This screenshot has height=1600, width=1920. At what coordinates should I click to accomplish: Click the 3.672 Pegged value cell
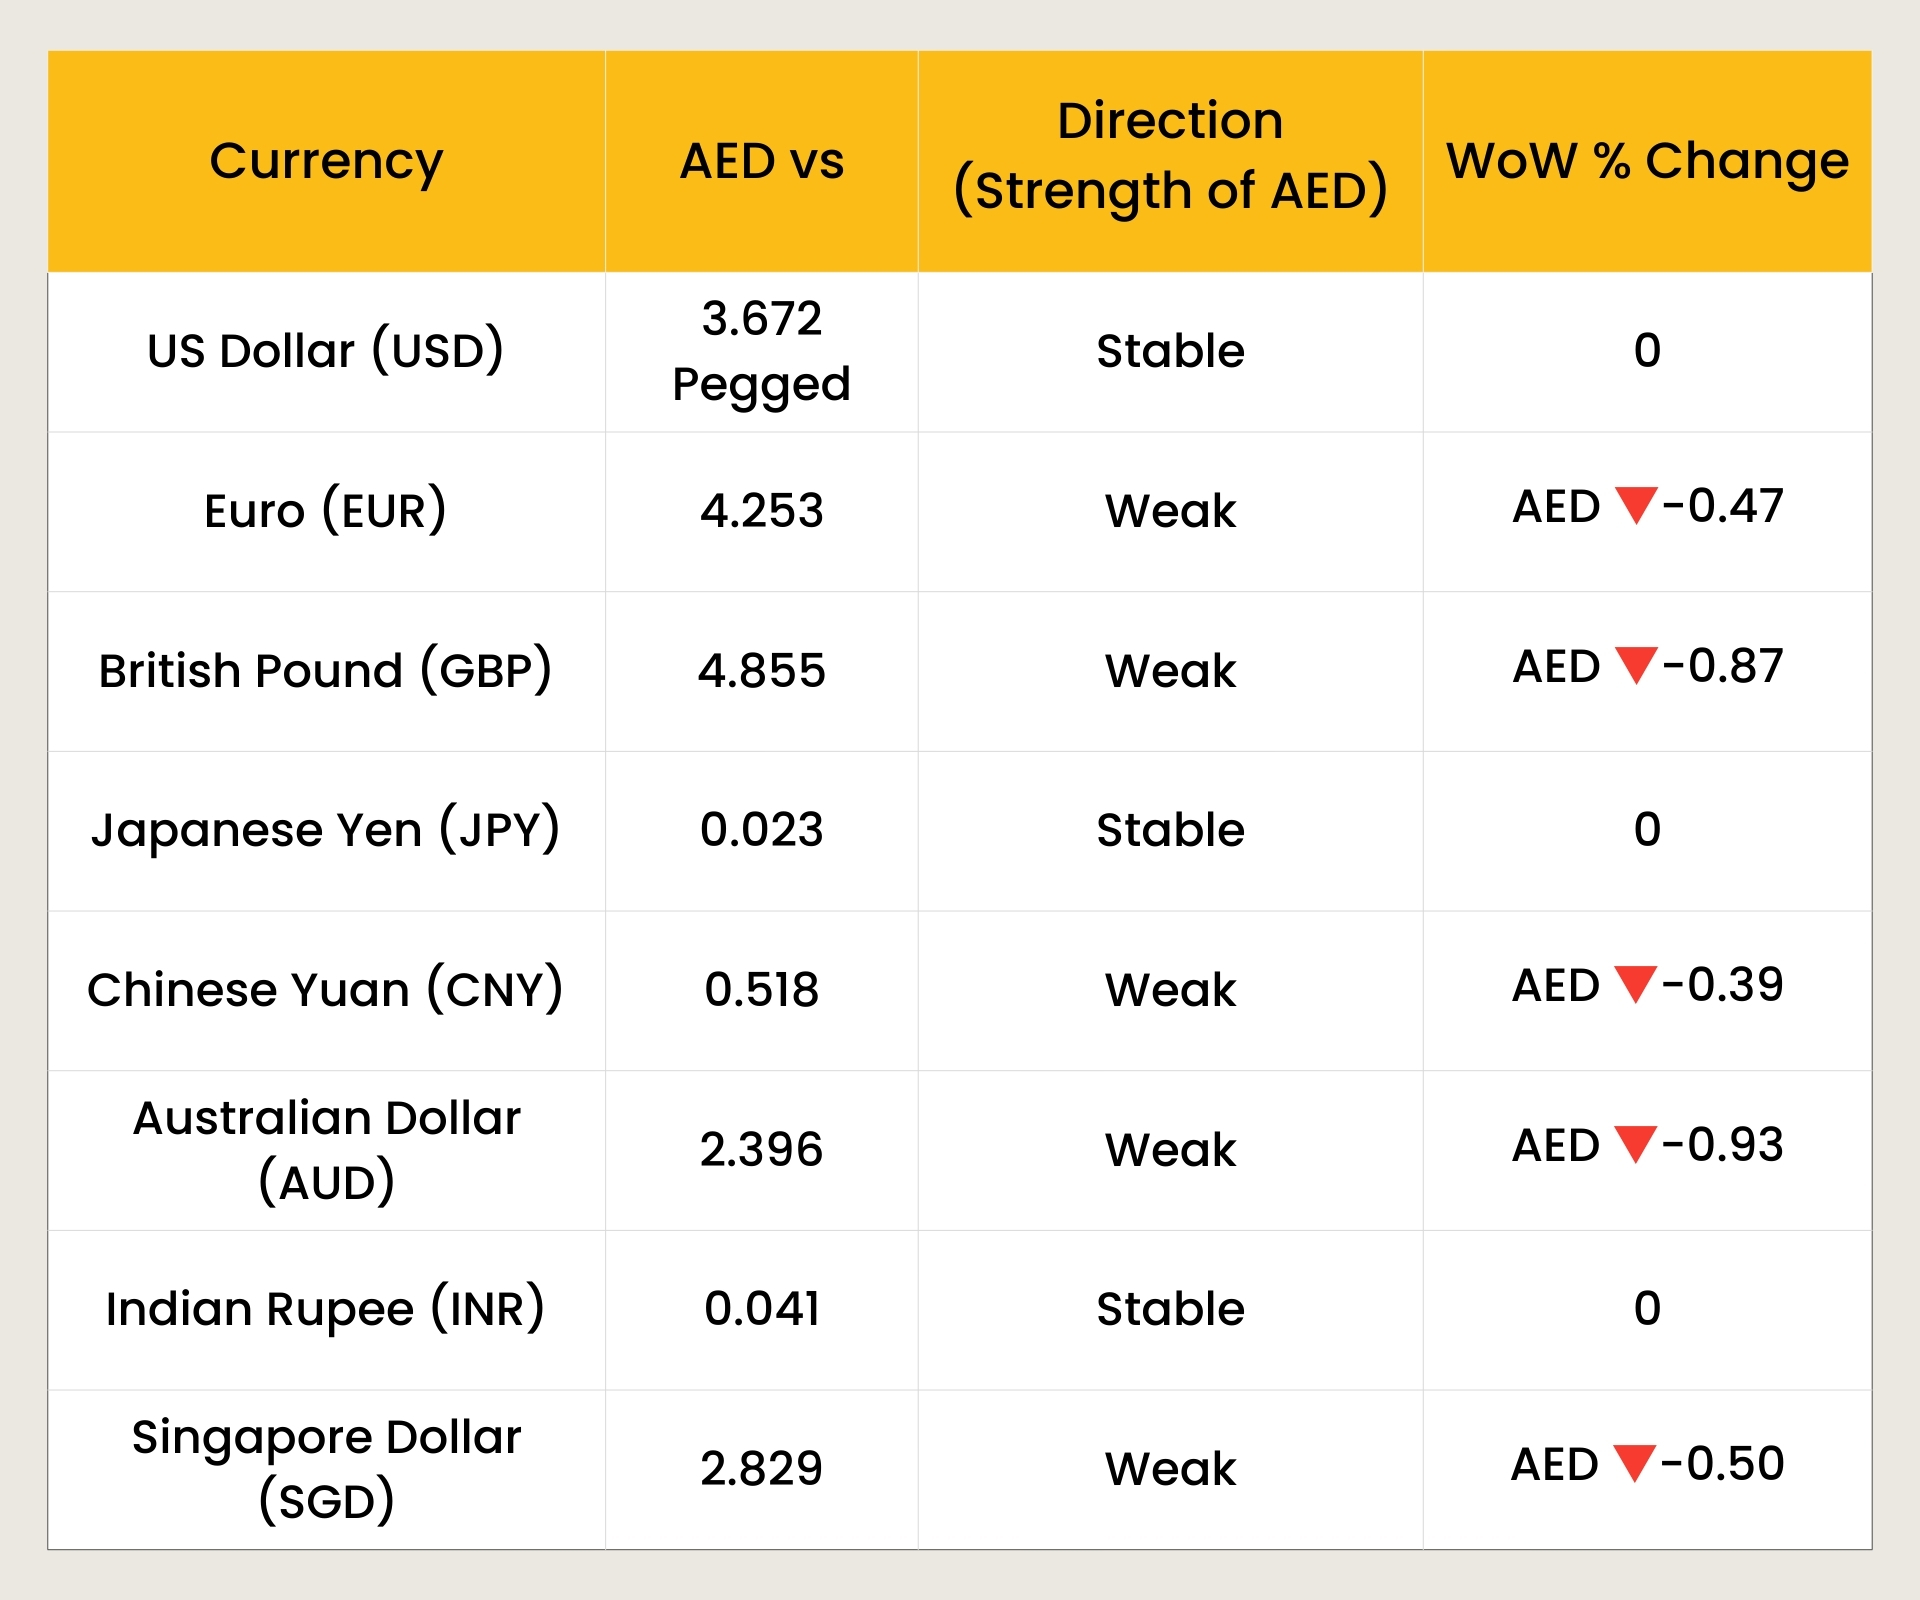click(x=762, y=351)
